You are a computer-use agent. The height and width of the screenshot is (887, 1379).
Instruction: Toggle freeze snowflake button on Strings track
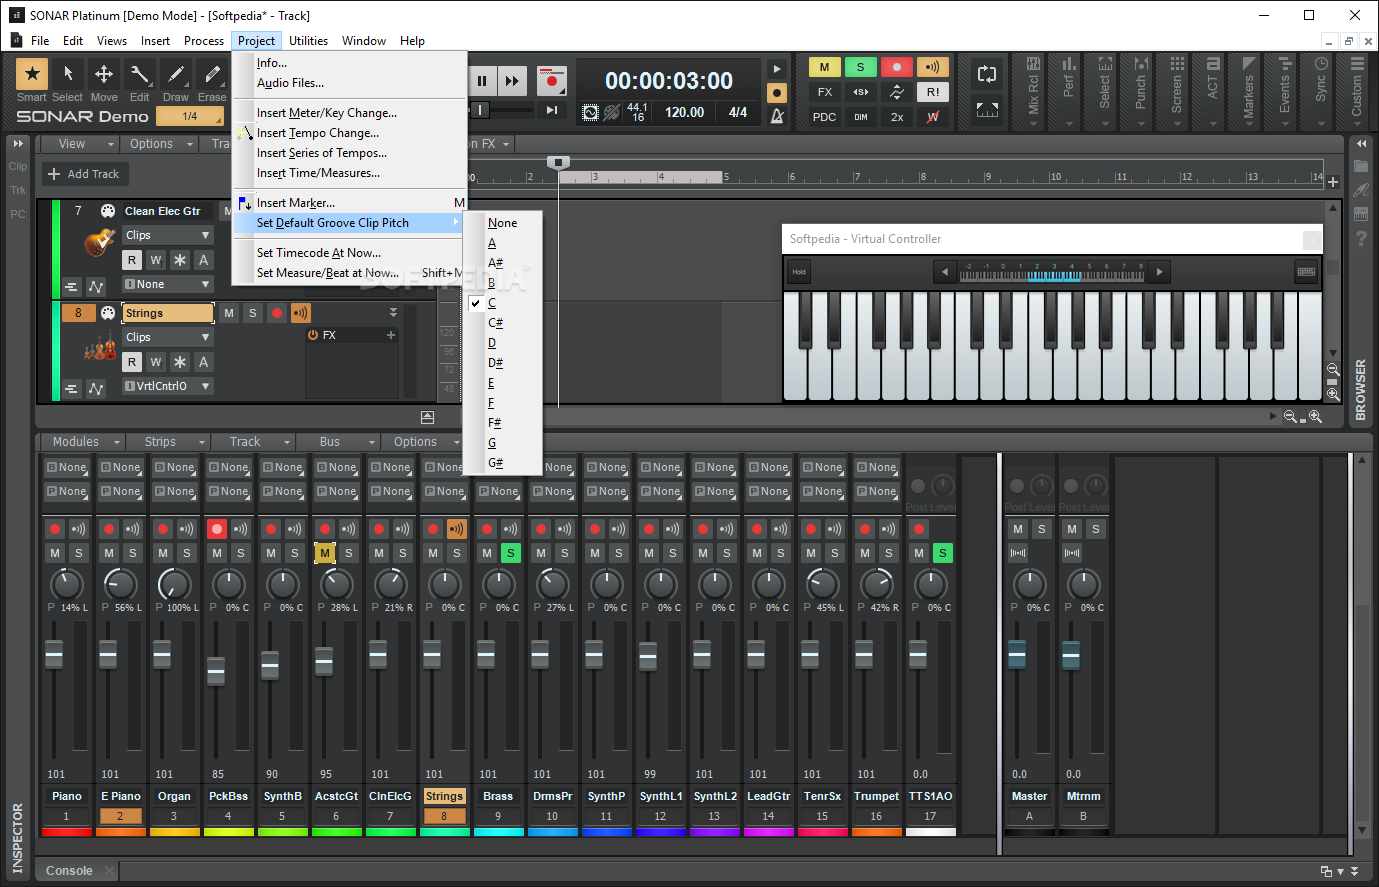pyautogui.click(x=180, y=362)
